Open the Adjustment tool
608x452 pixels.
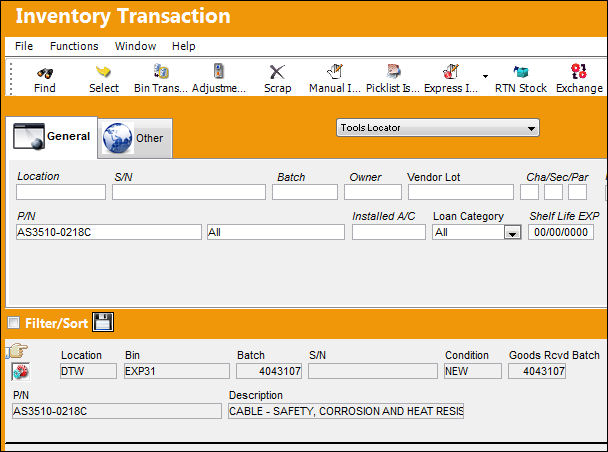(219, 79)
